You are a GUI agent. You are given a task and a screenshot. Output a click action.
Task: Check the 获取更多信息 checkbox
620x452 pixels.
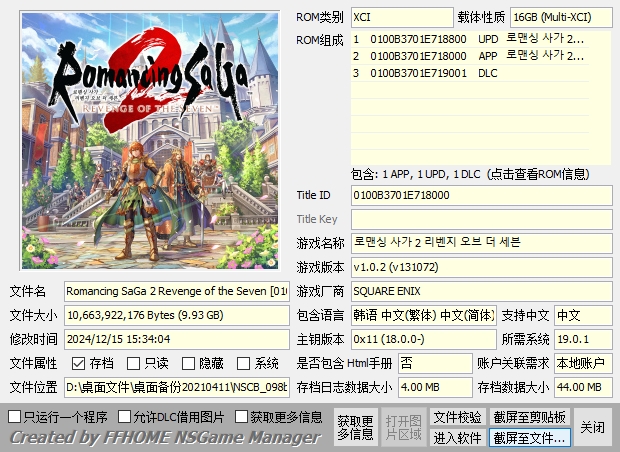coord(241,416)
